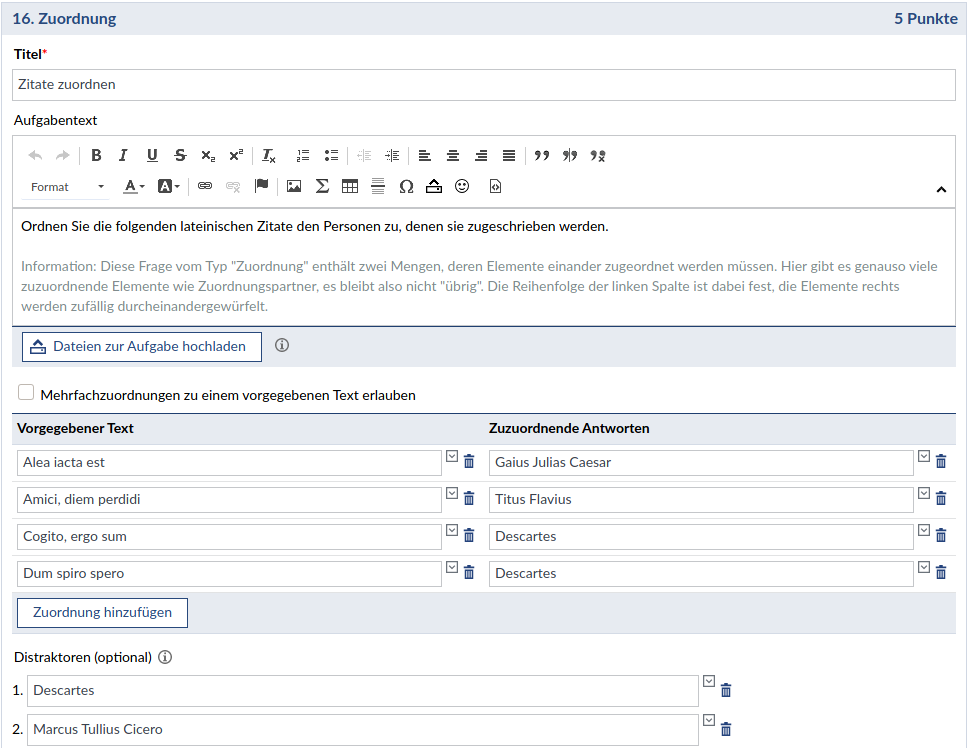Screen dimensions: 968x748
Task: Insert an image into the editor
Action: click(x=294, y=186)
